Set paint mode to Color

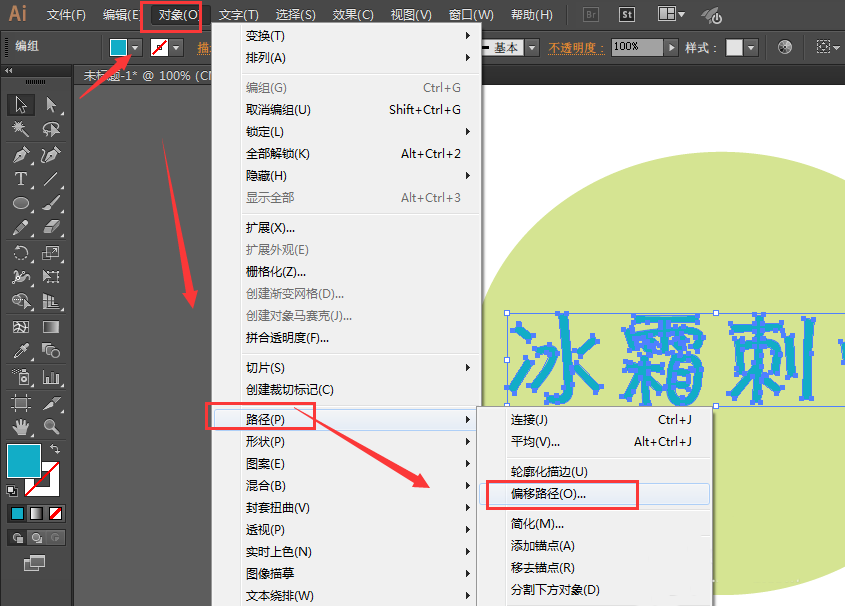(17, 513)
